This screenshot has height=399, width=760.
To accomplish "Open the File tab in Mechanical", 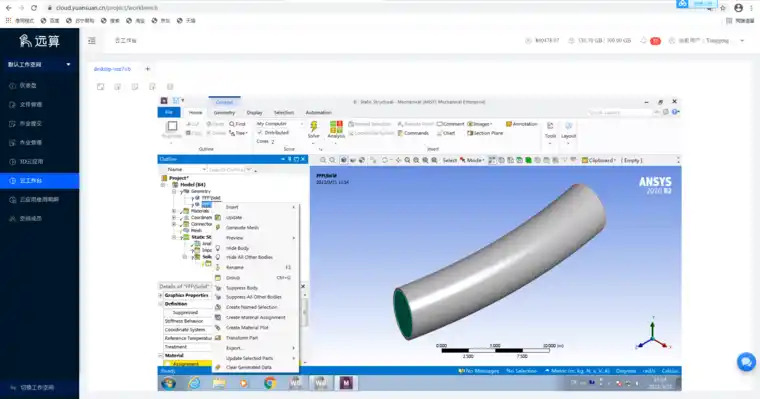I will click(x=169, y=112).
